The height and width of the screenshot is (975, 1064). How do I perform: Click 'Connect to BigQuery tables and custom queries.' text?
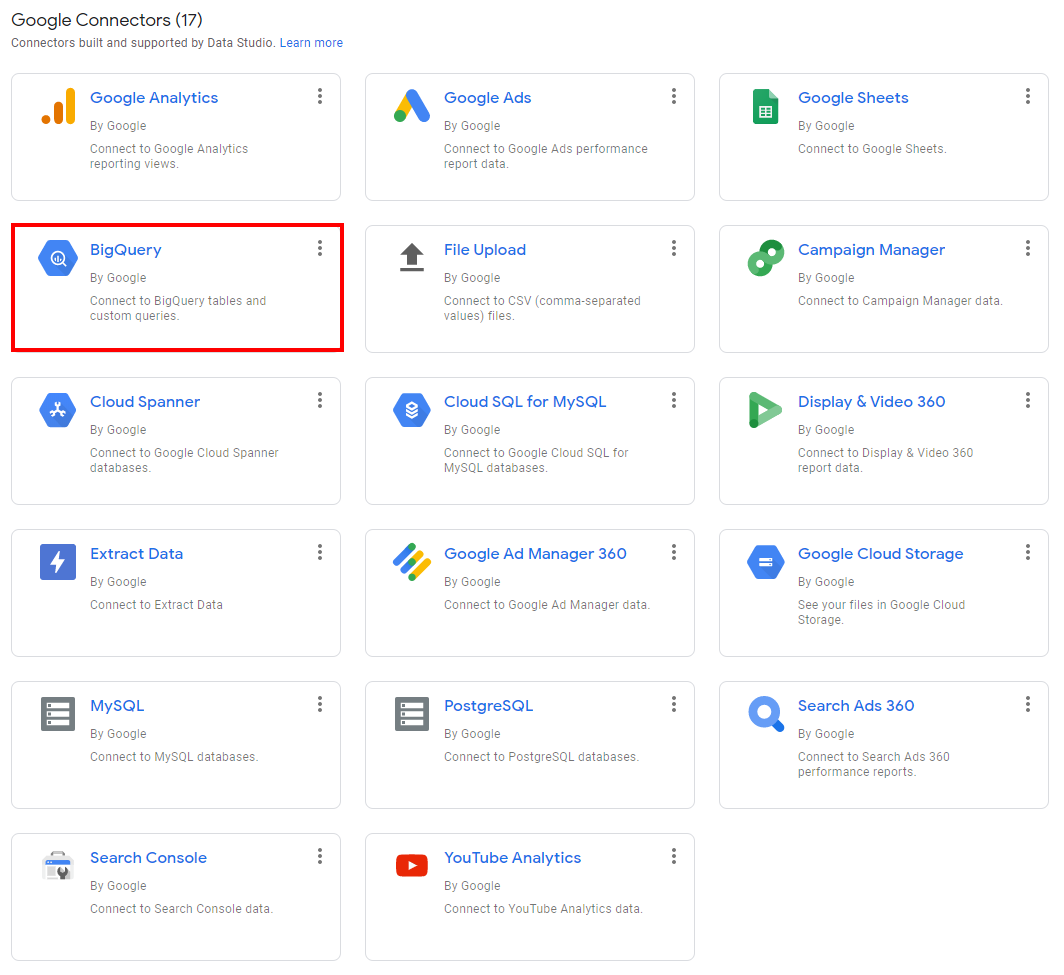[x=178, y=308]
